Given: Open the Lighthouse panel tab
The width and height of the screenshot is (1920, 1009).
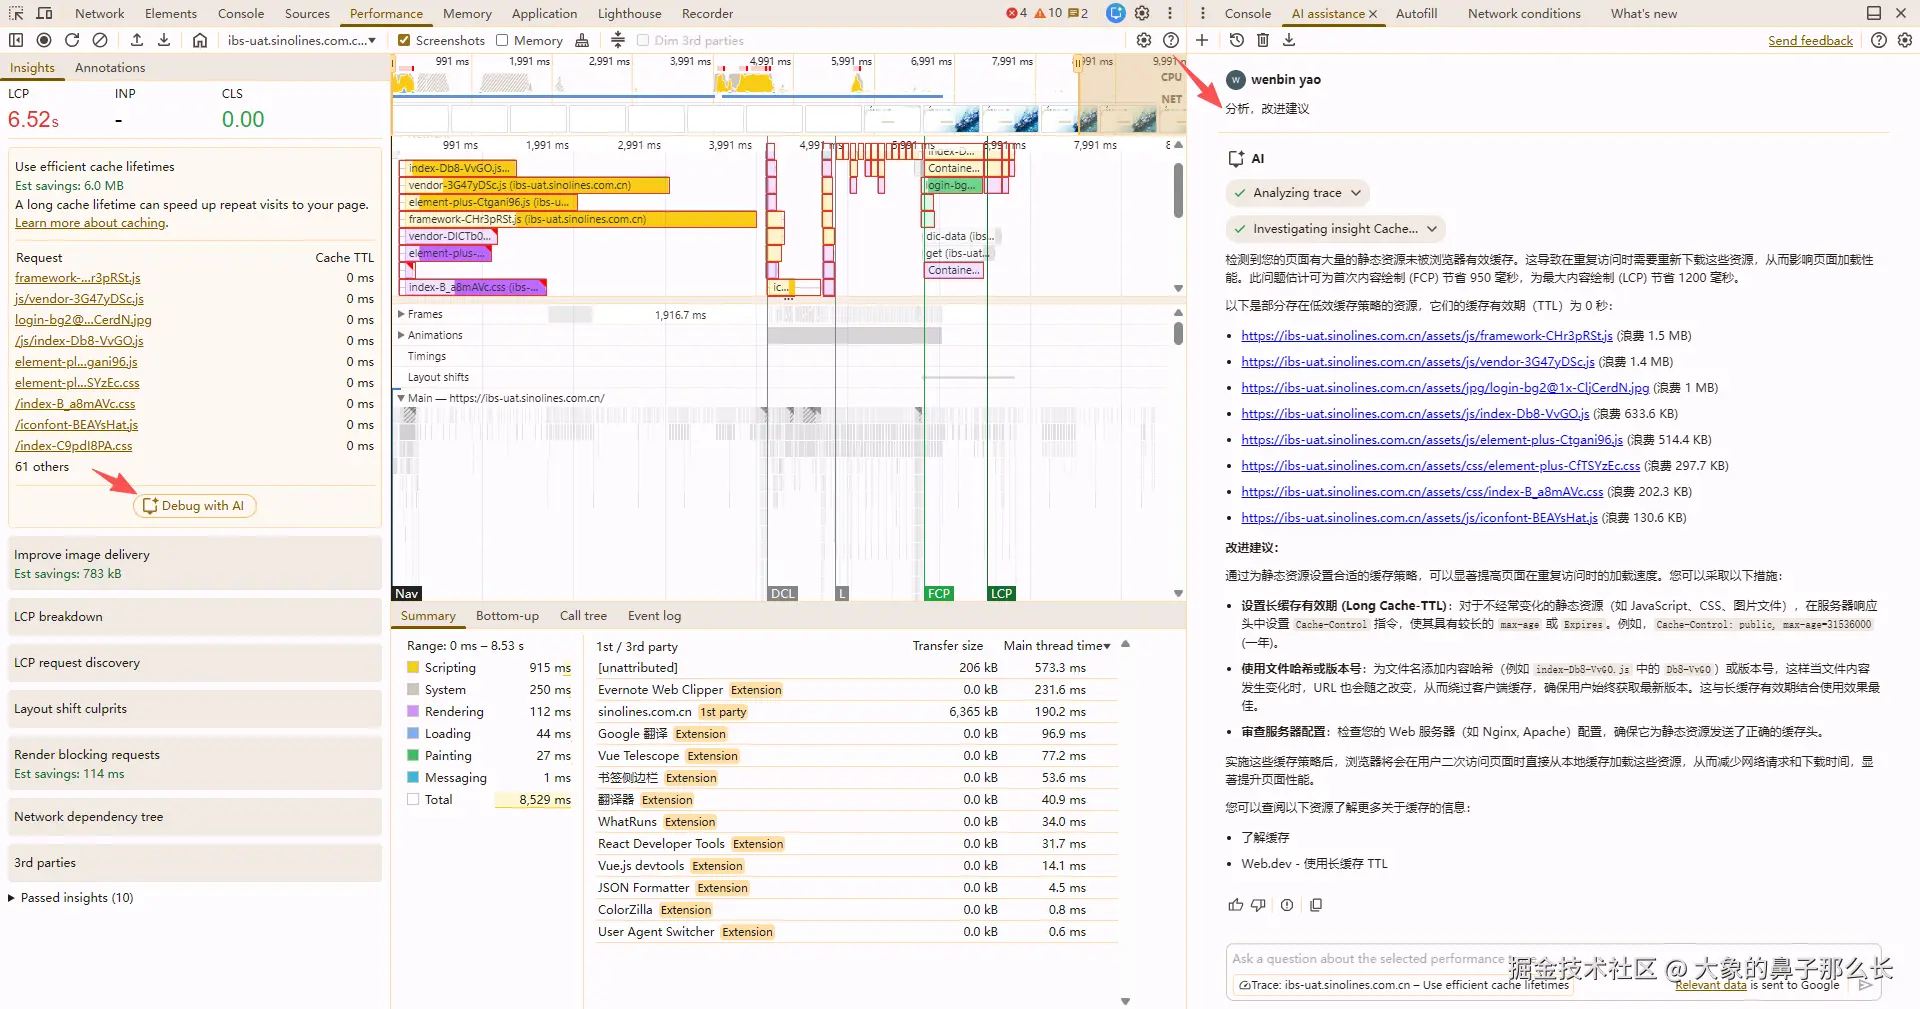Looking at the screenshot, I should pos(629,14).
